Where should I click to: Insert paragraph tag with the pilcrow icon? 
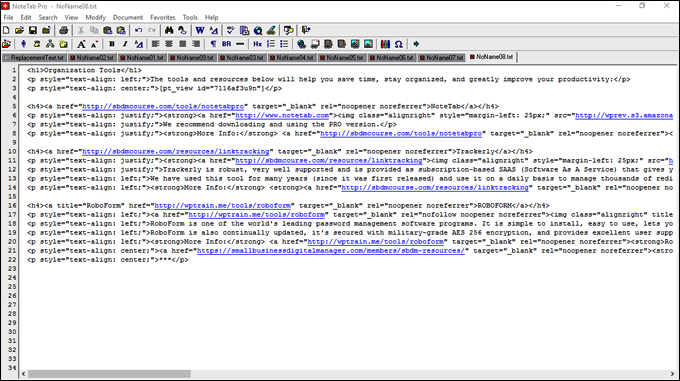pos(213,44)
